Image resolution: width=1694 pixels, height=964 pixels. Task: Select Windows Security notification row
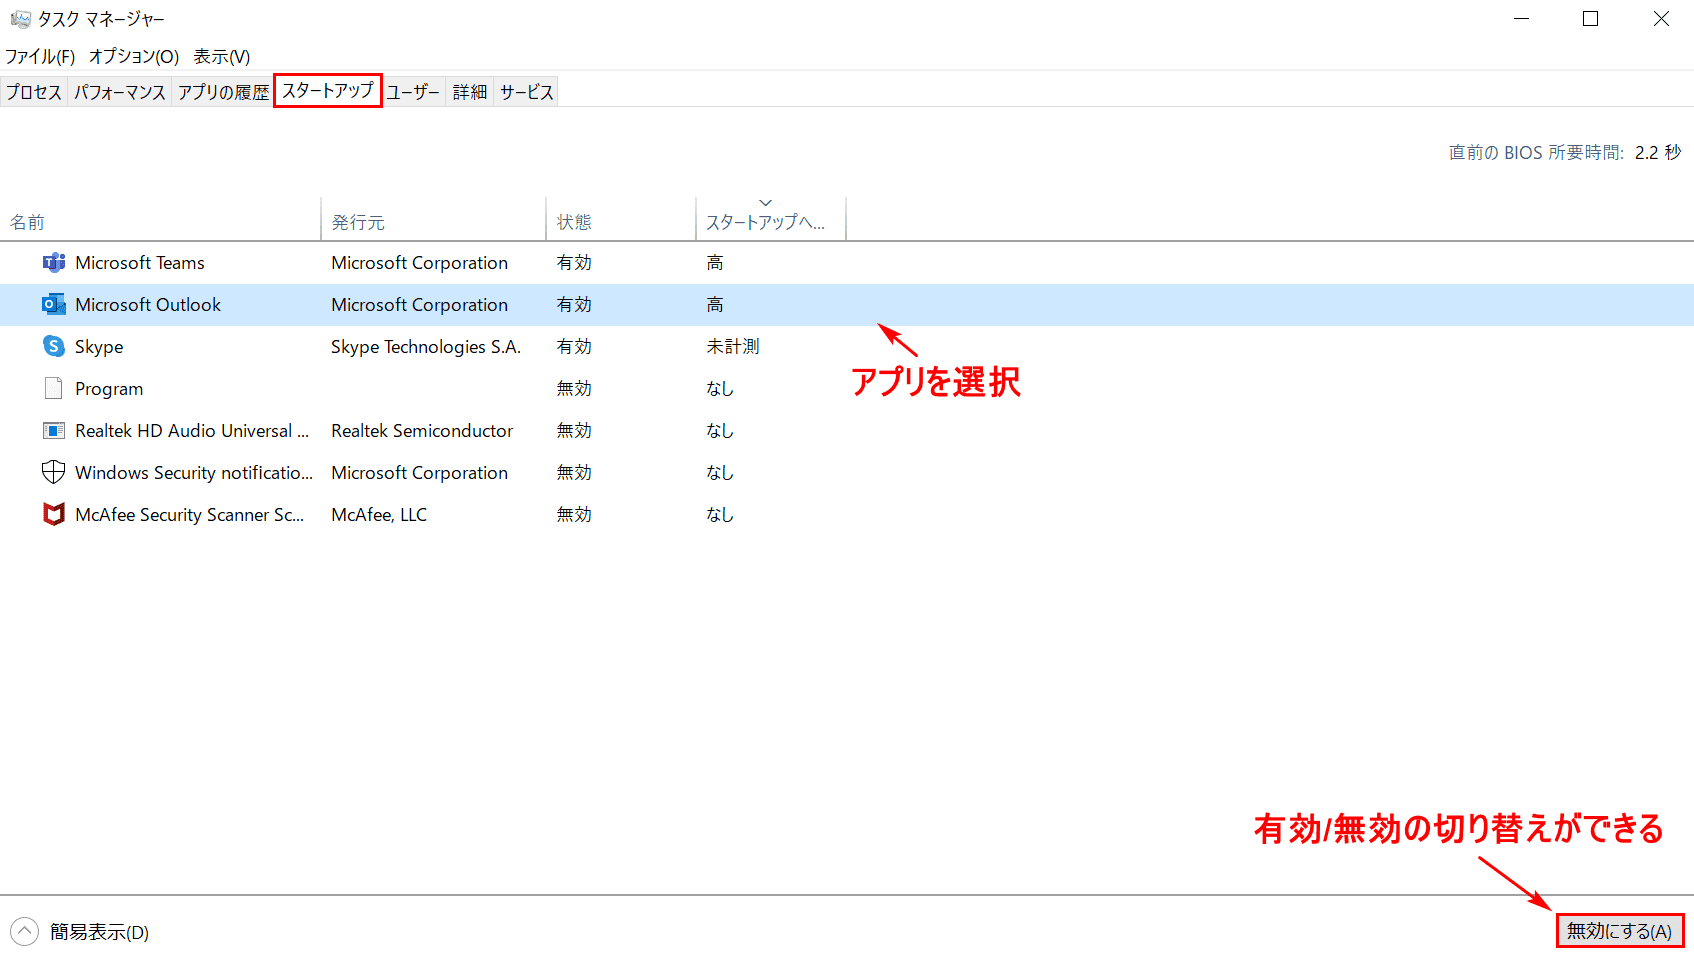(x=847, y=473)
